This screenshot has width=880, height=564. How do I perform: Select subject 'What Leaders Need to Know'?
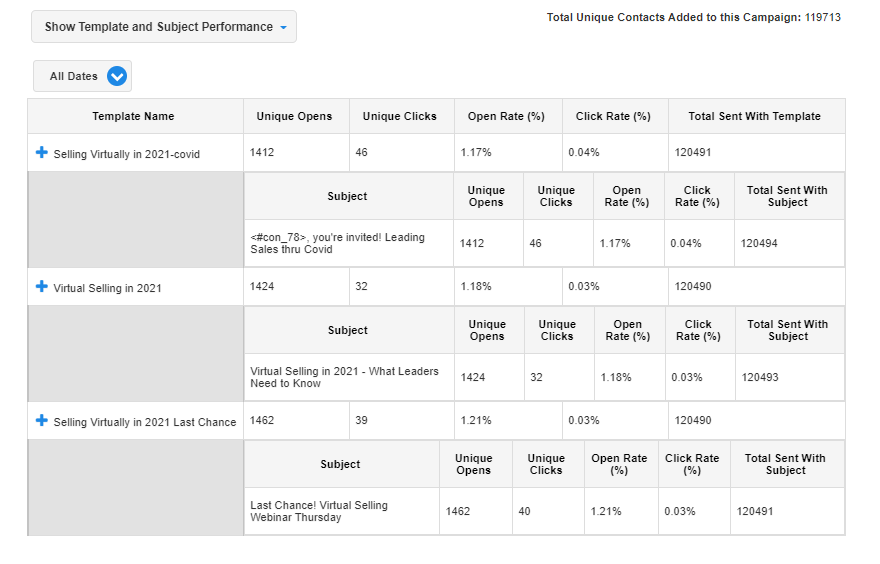pyautogui.click(x=344, y=377)
